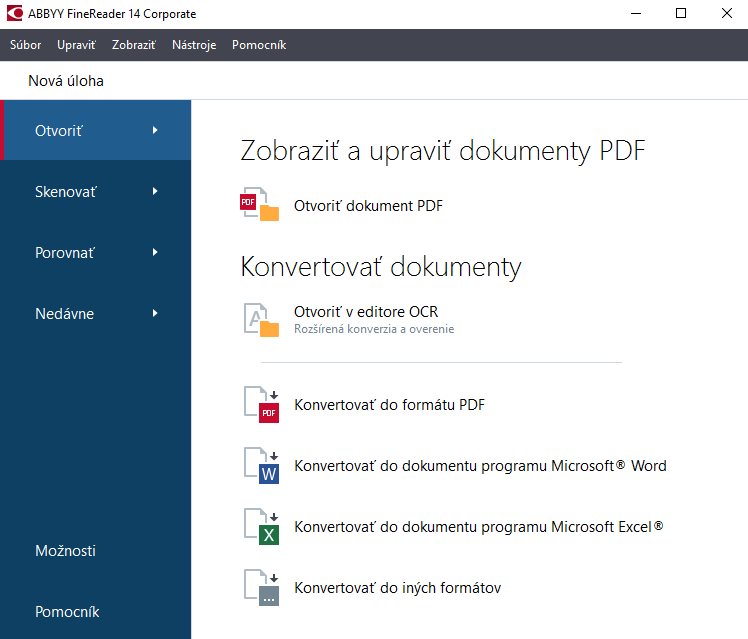This screenshot has width=748, height=639.
Task: Open the Upraviť menu
Action: tap(77, 45)
